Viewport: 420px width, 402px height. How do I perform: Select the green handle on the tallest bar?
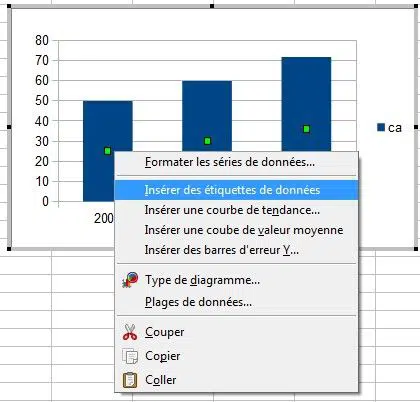pos(307,129)
